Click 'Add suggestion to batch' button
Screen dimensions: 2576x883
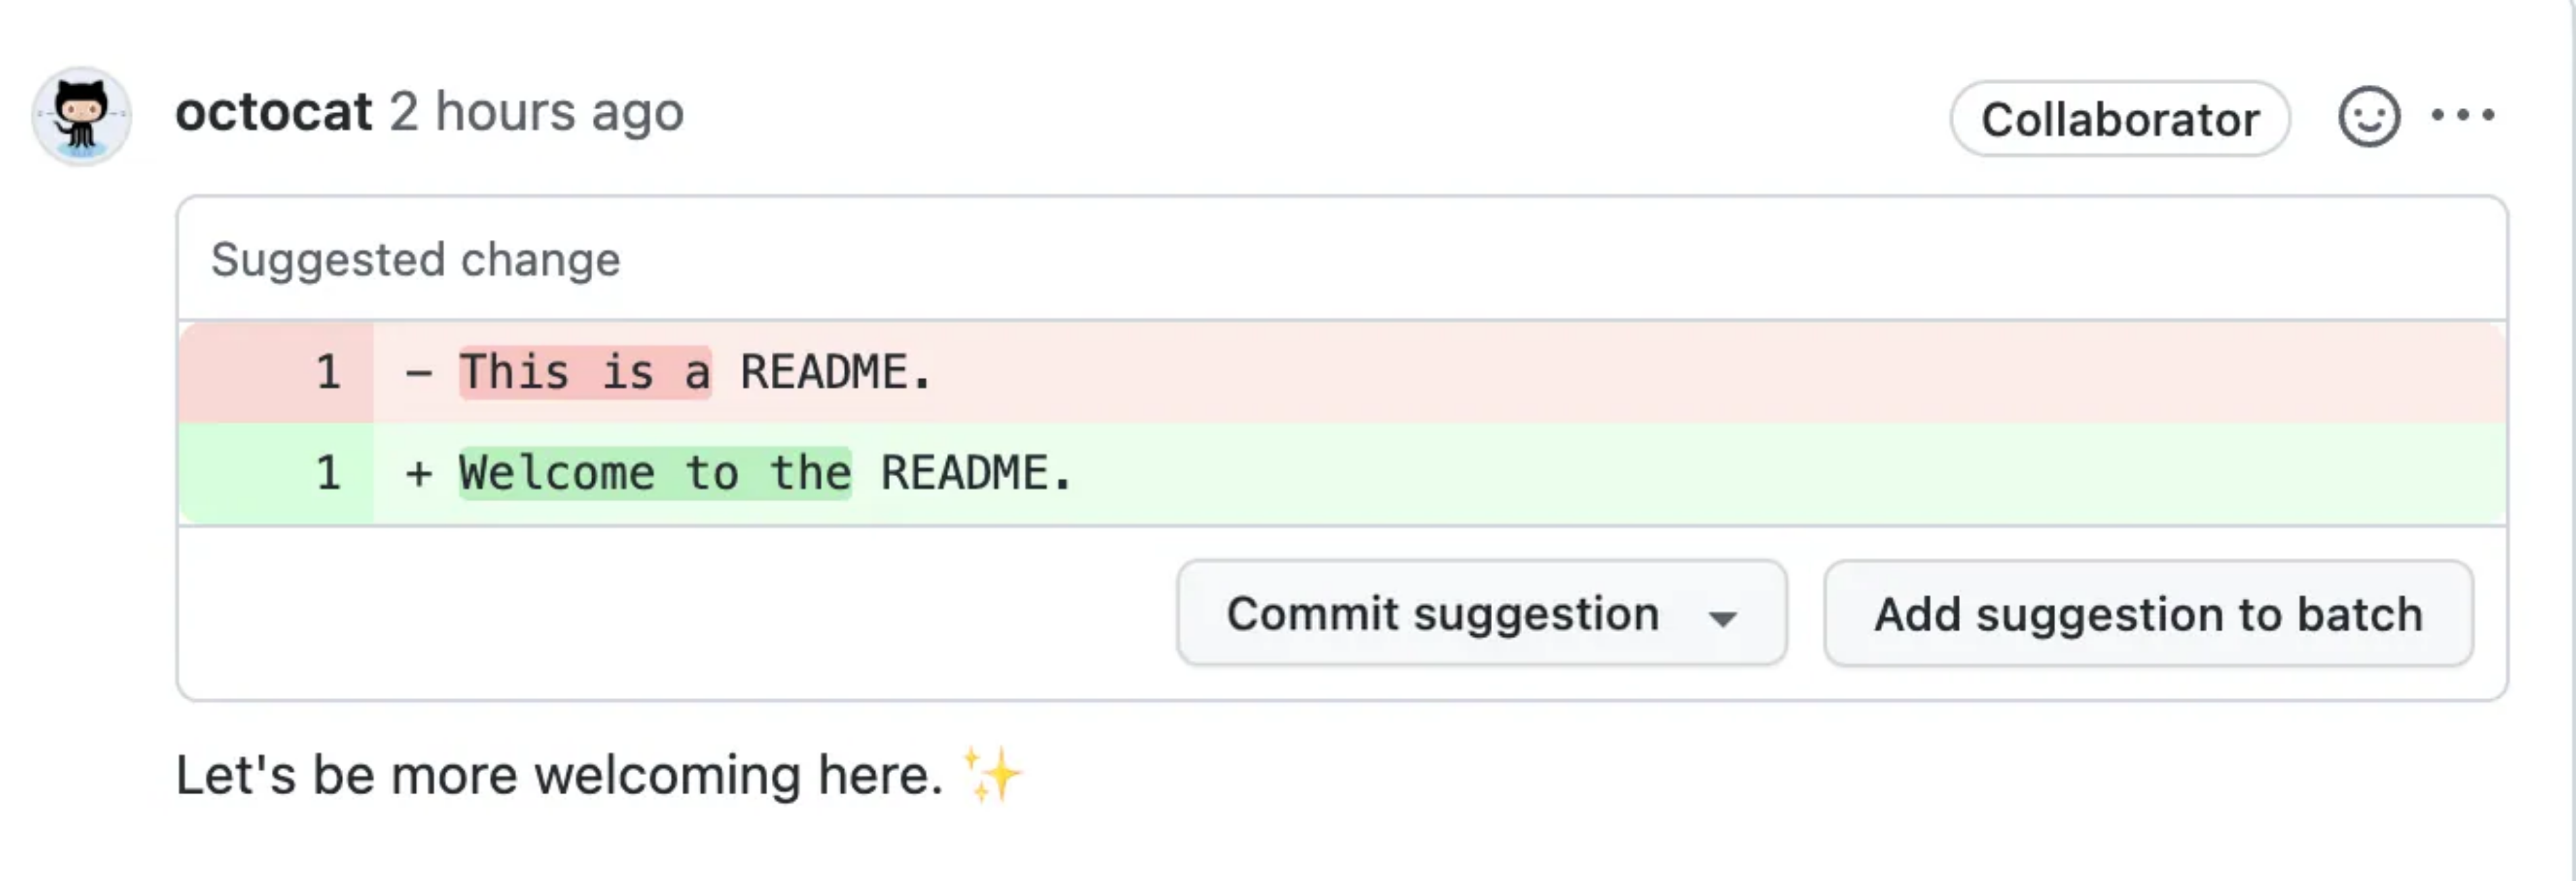pyautogui.click(x=2148, y=614)
